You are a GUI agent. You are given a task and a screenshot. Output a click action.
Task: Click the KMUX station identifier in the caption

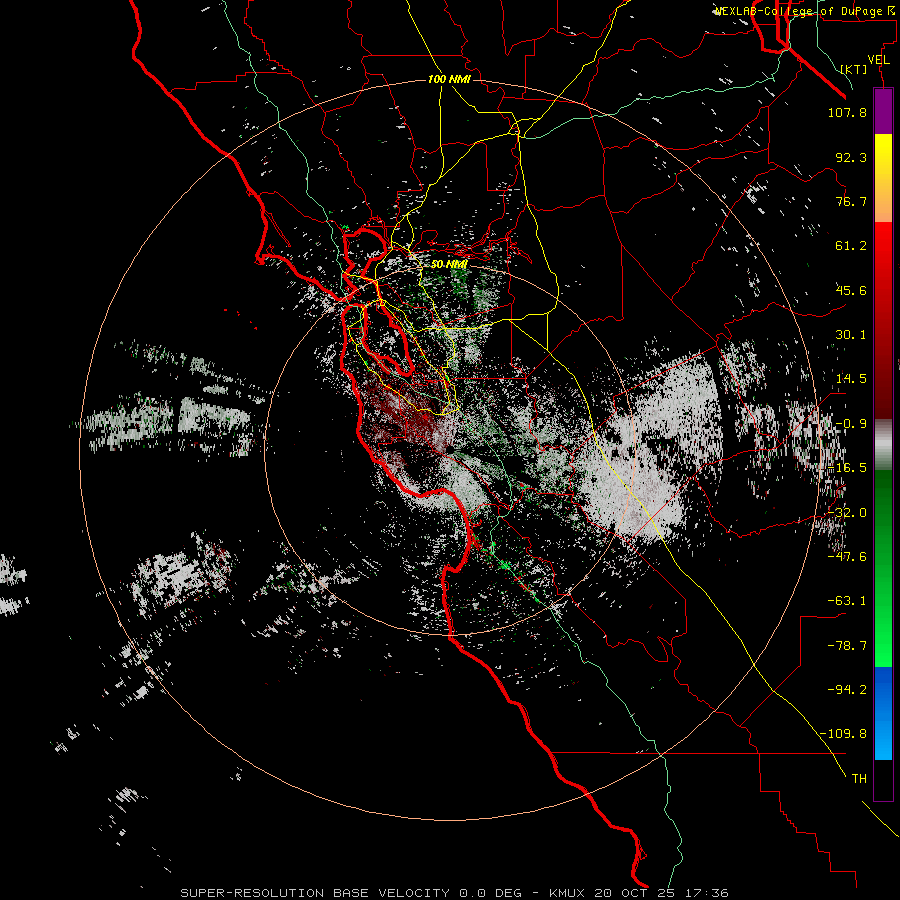click(x=568, y=893)
